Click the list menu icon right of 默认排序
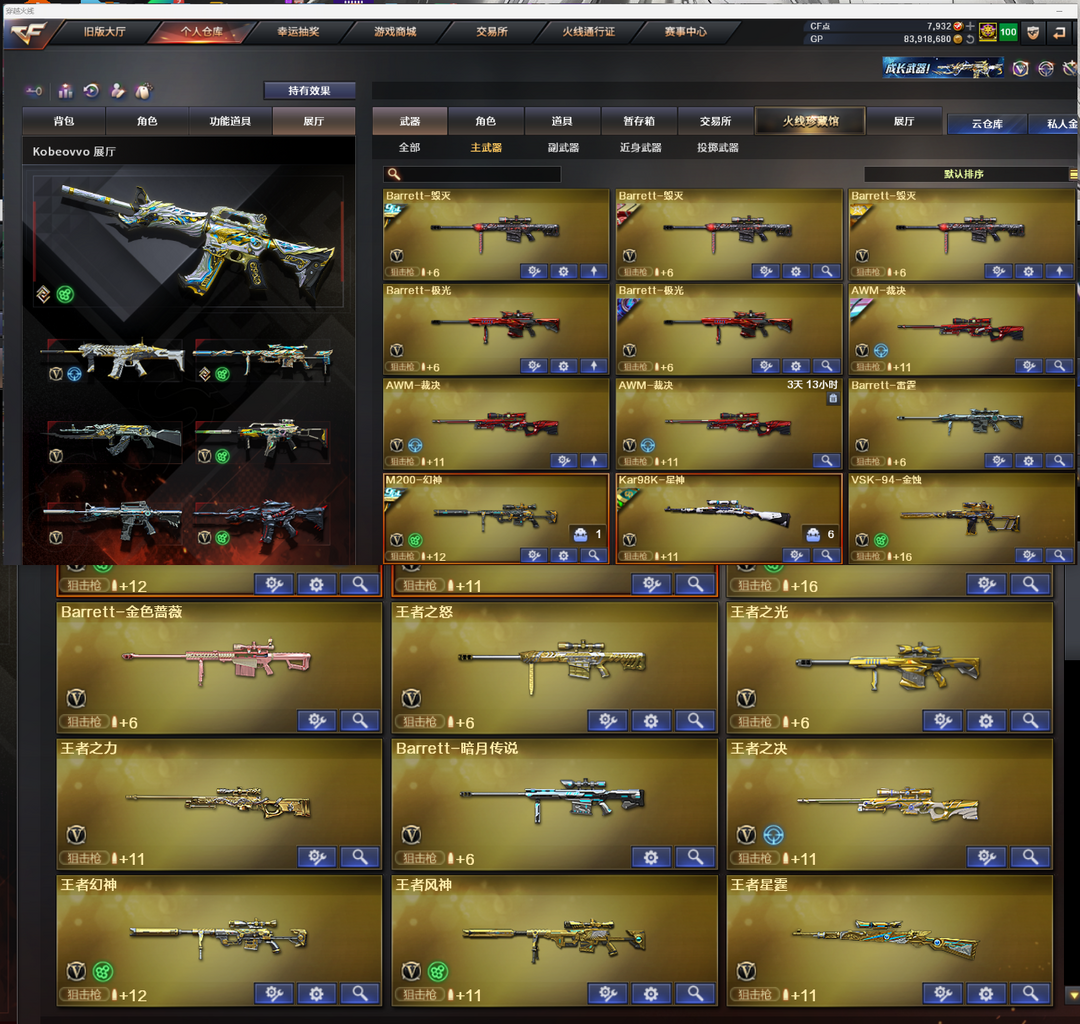The image size is (1080, 1024). pyautogui.click(x=1074, y=174)
